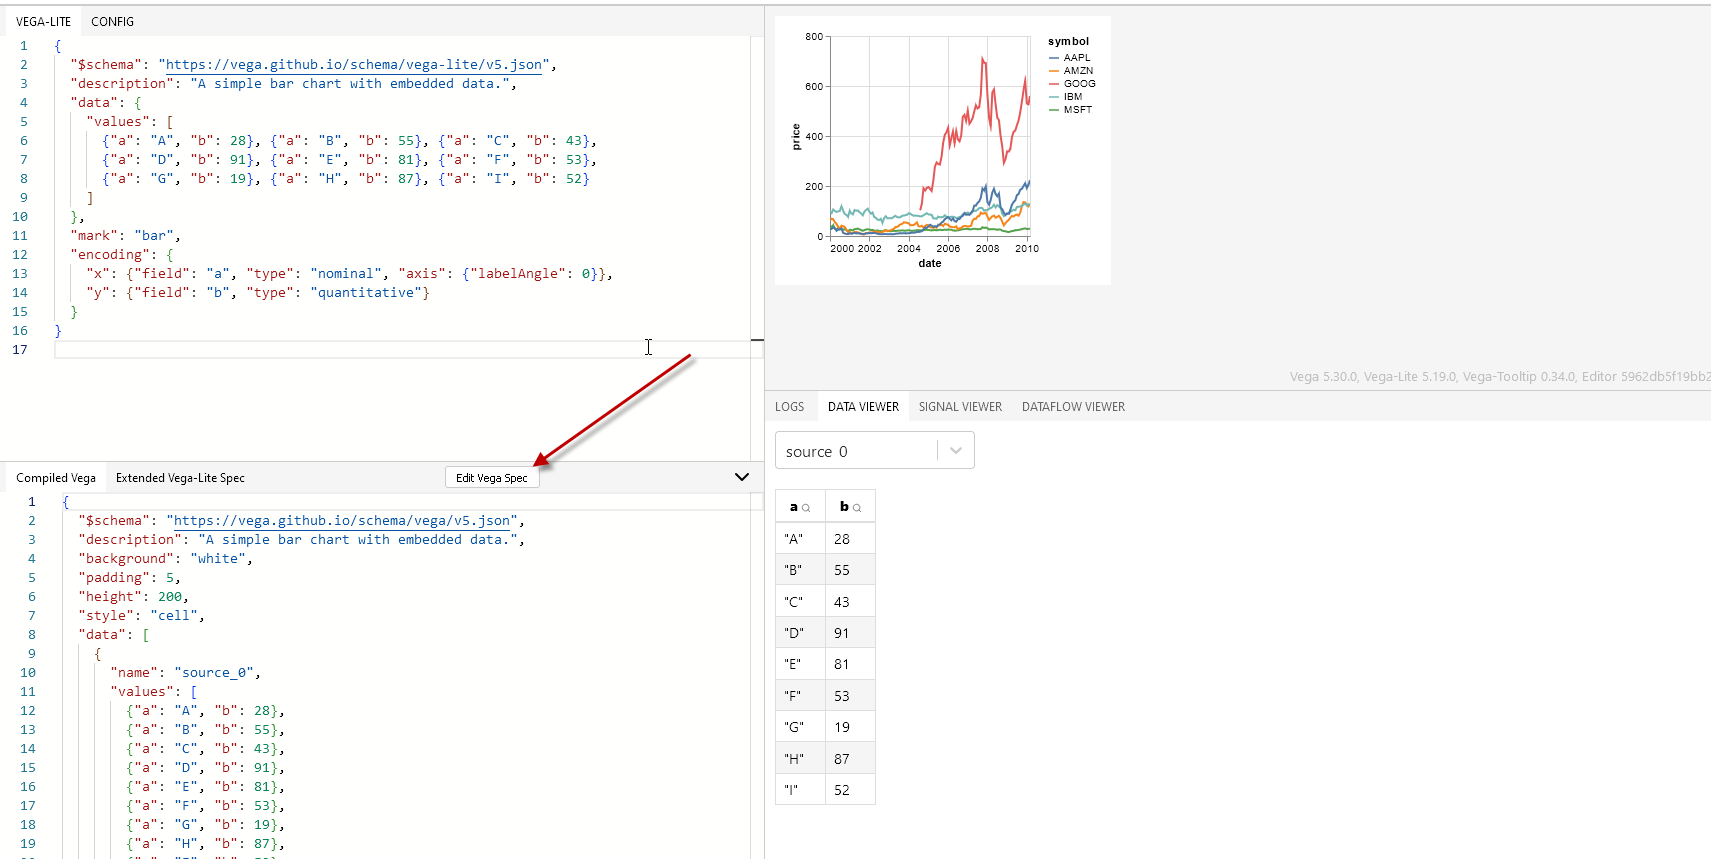
Task: Show the DATAFLOW VIEWER tab
Action: (1073, 407)
